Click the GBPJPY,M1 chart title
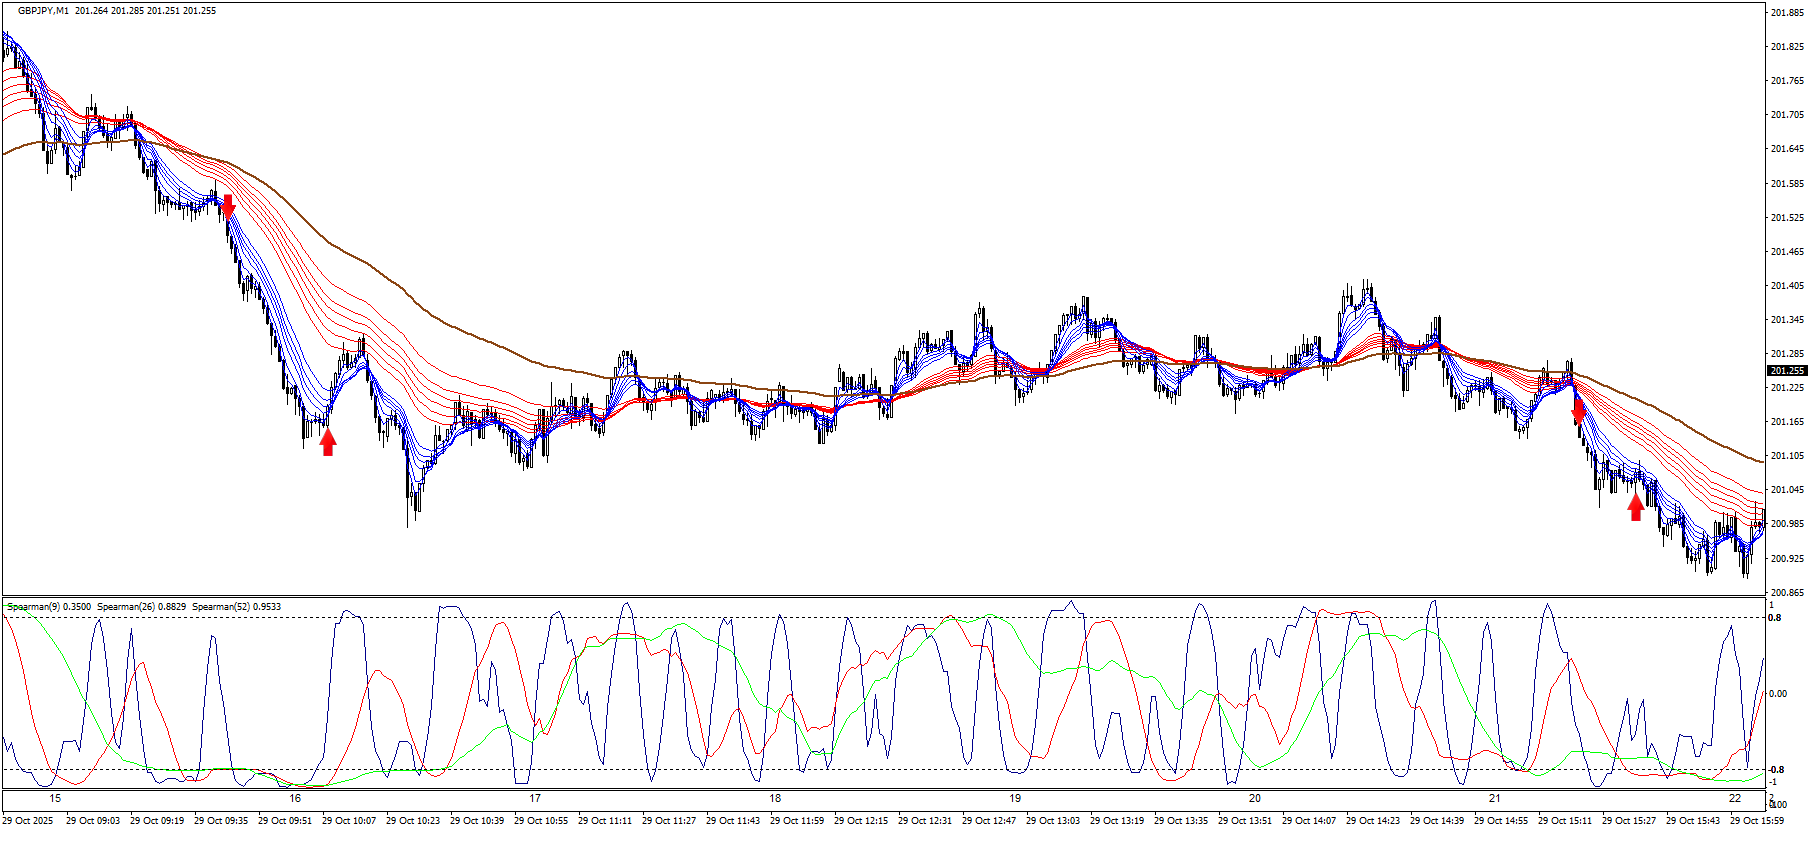 43,11
